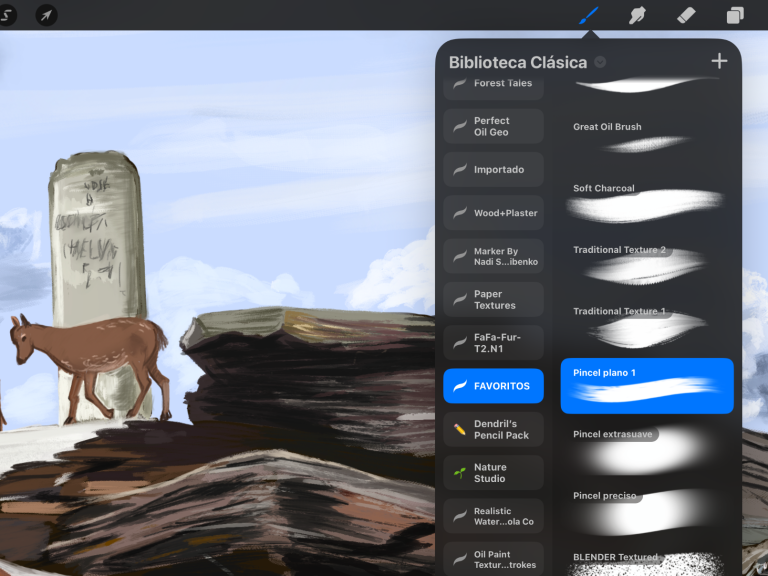The width and height of the screenshot is (768, 576).
Task: Choose the Traditional Texture 2 brush
Action: point(647,263)
